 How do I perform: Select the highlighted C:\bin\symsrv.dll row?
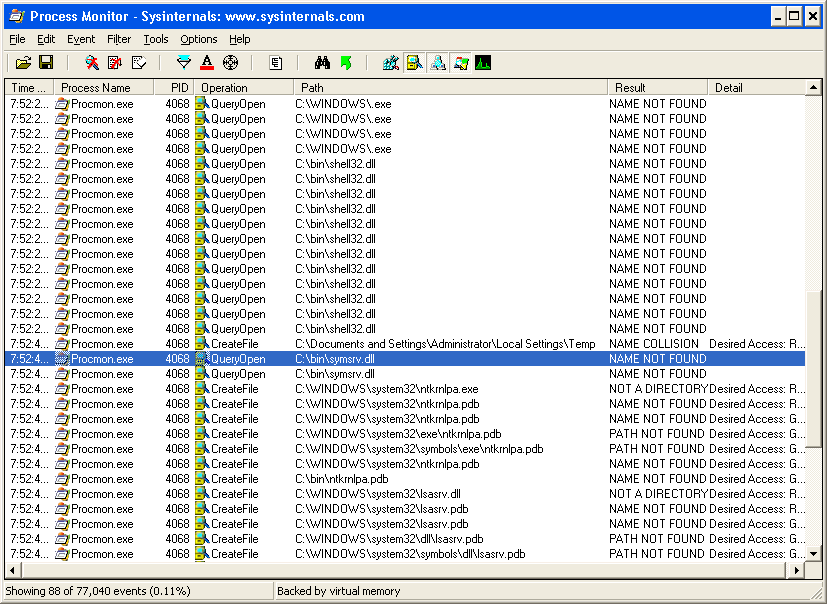[405, 359]
